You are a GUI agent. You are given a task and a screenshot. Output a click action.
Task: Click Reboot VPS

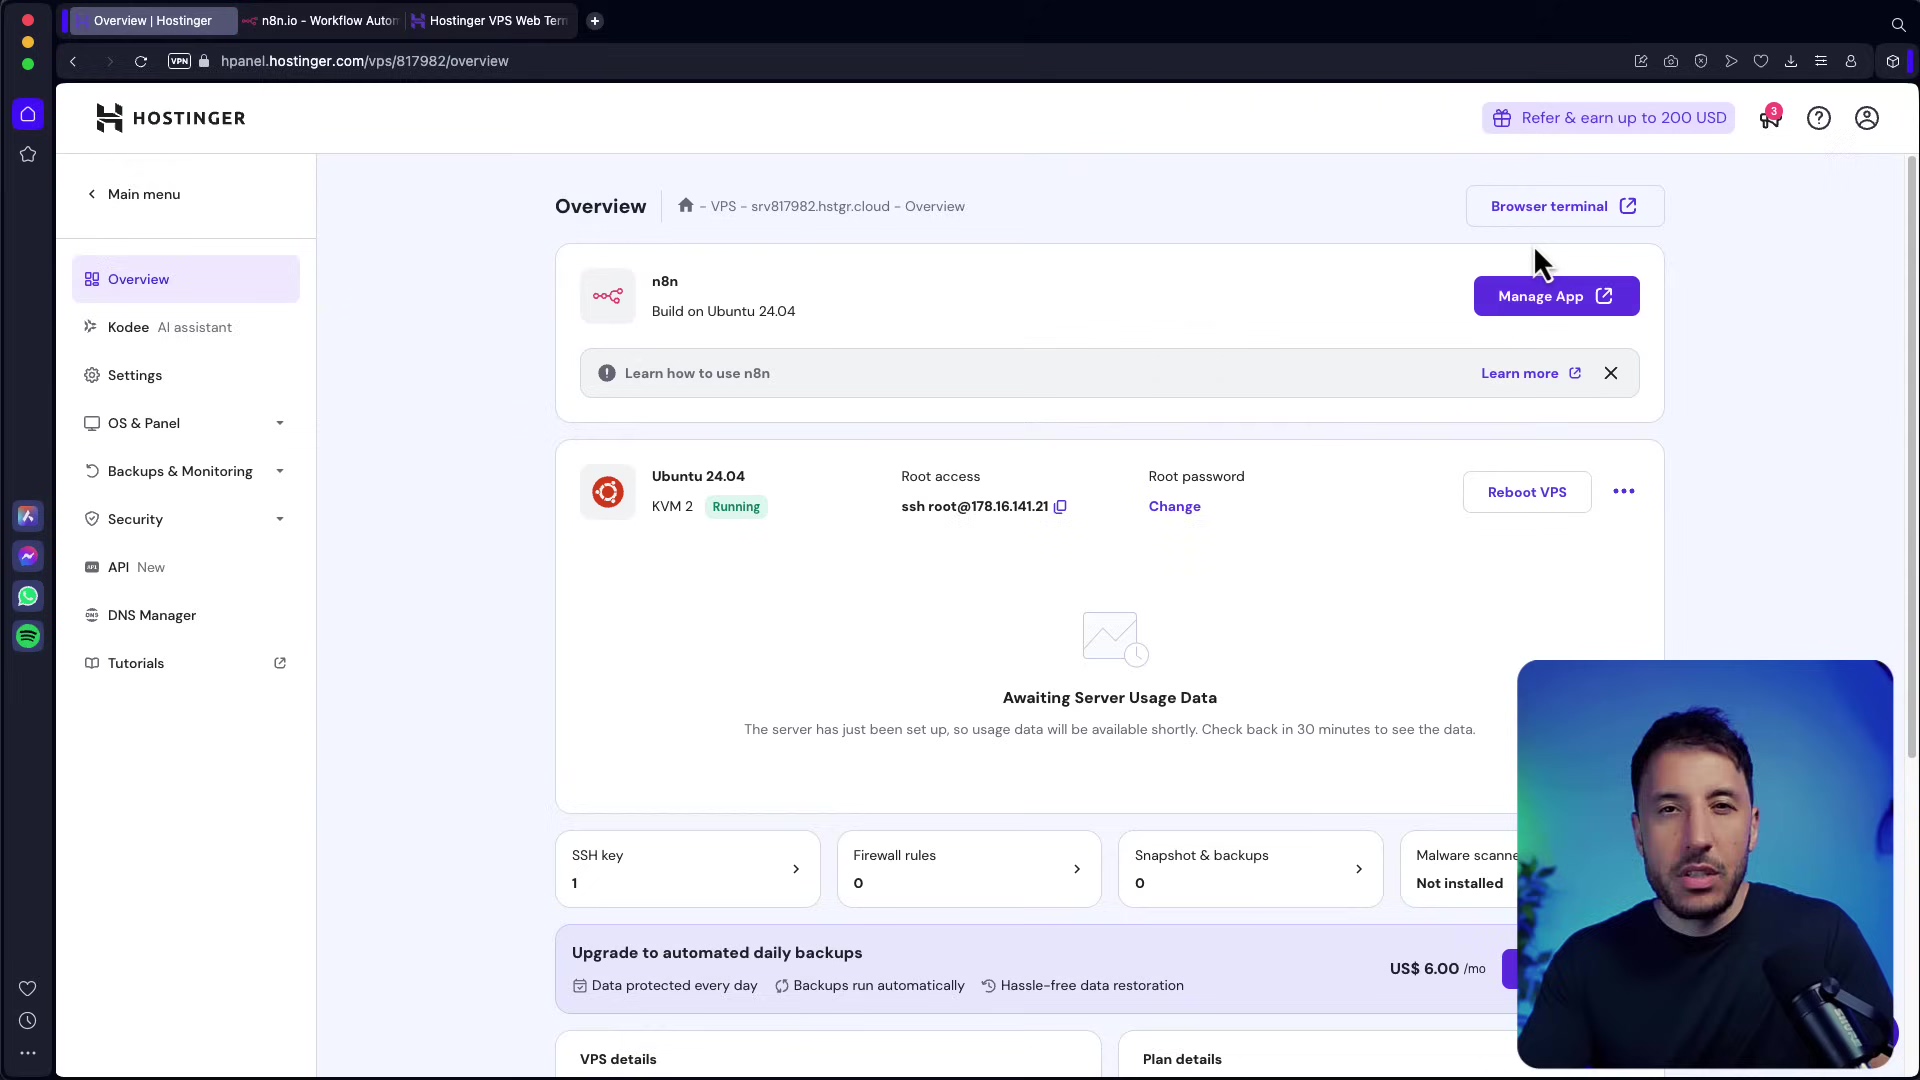point(1527,492)
